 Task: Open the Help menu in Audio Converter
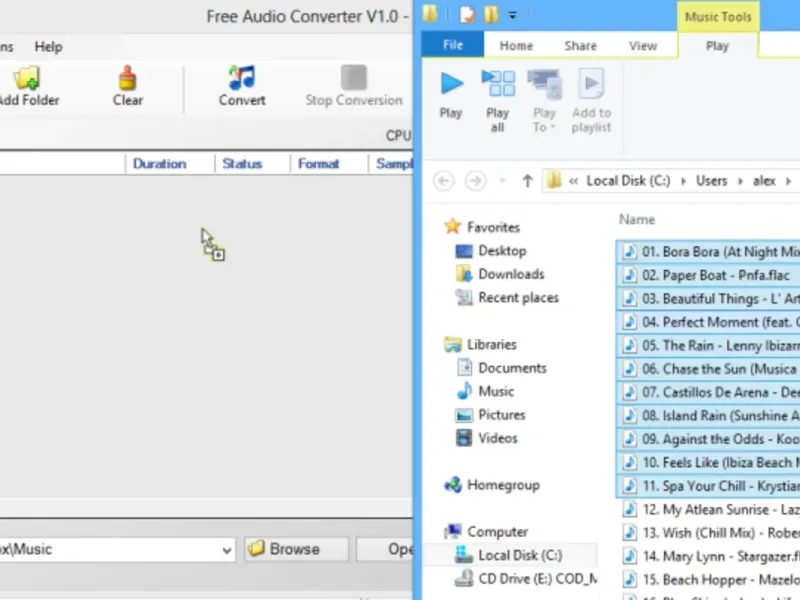[48, 47]
